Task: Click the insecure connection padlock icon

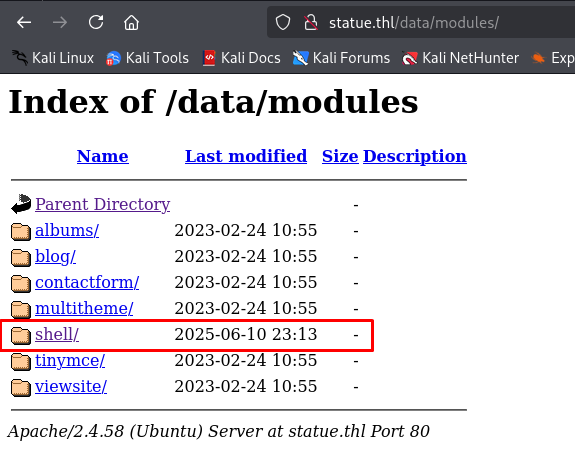Action: 311,23
